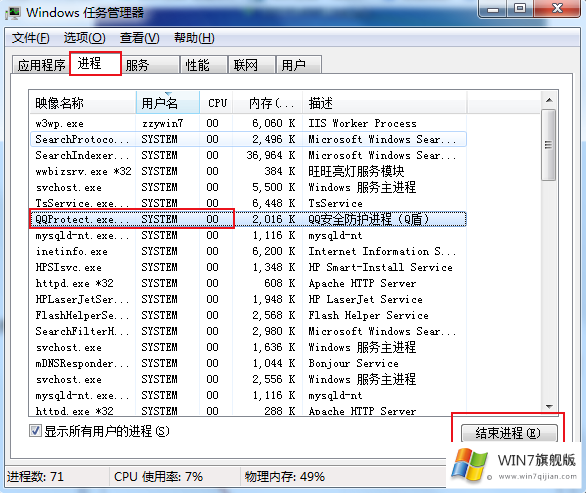Click the HP LaserJet Service description
586x493 pixels.
coord(365,299)
